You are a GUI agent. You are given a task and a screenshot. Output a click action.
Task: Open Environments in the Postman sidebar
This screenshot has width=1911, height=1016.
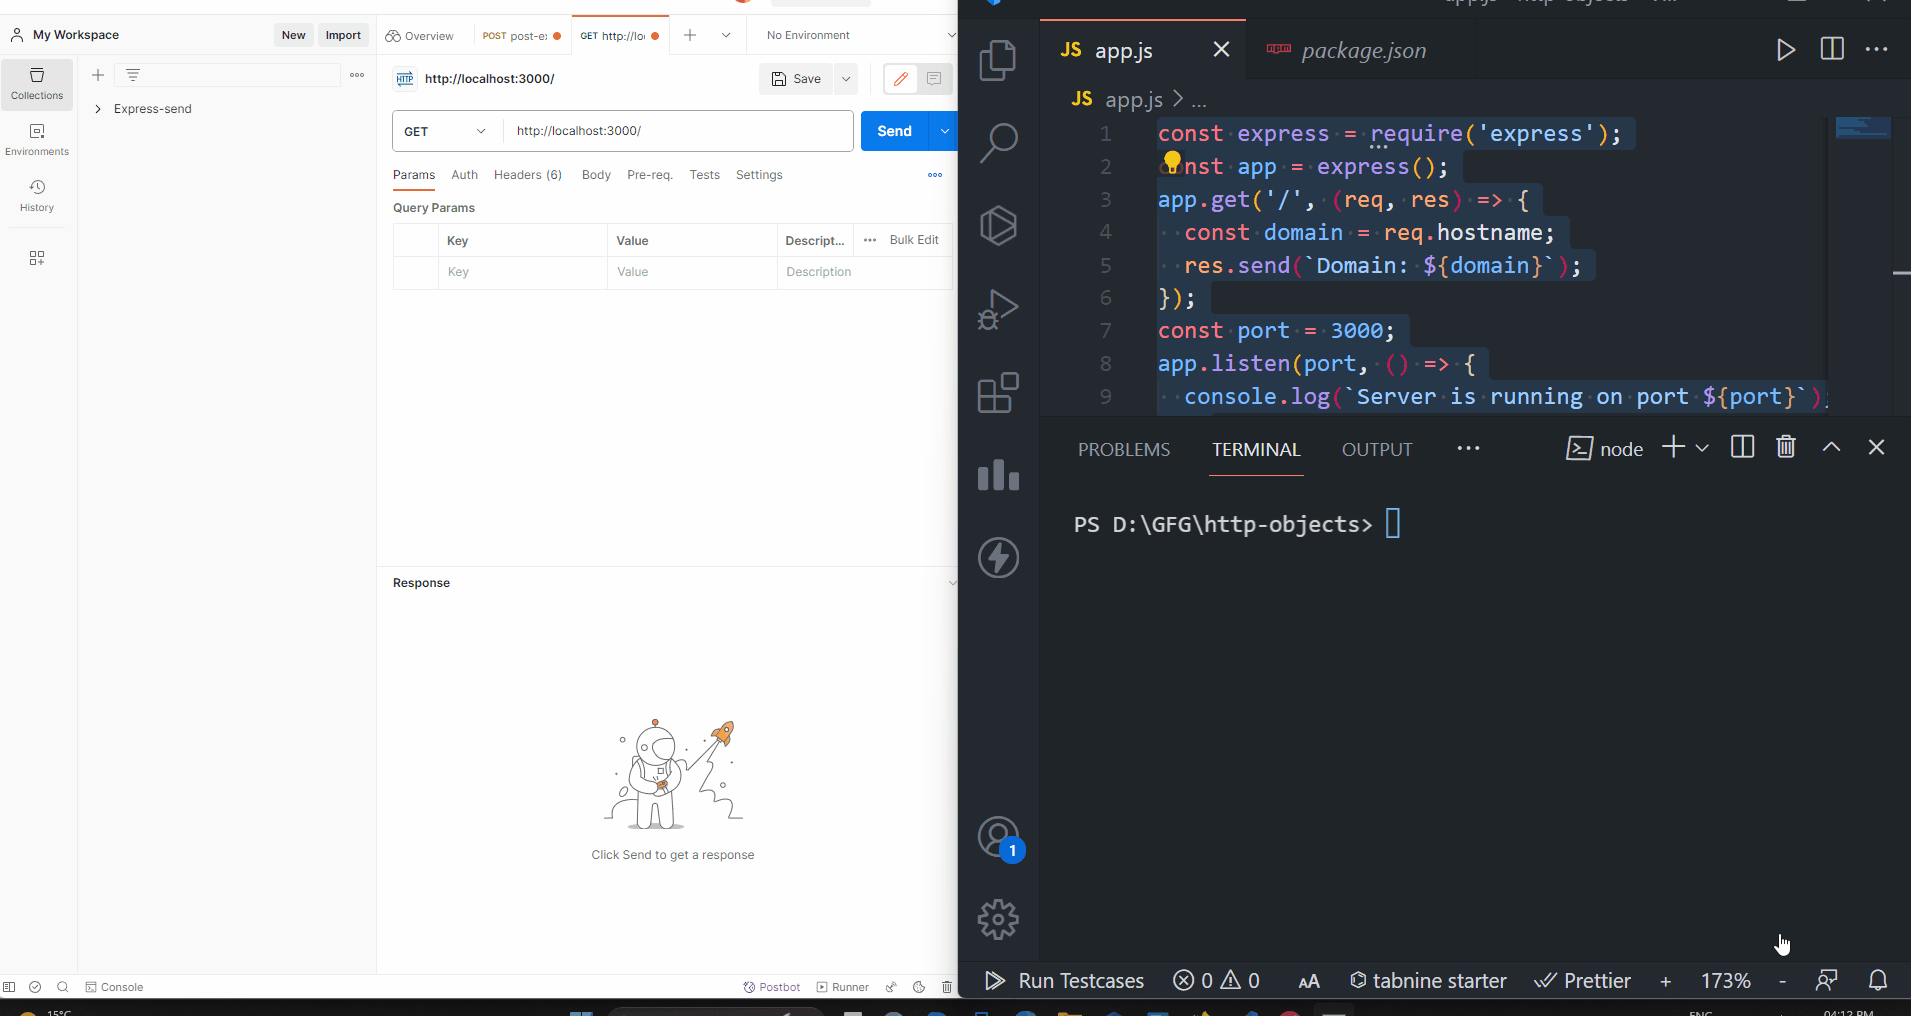37,140
